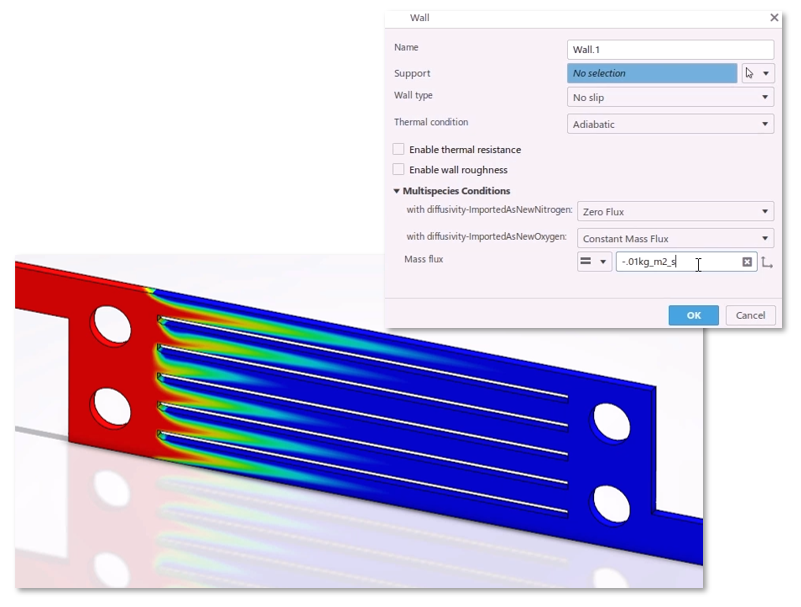The width and height of the screenshot is (801, 607).
Task: Click the Support selection cursor icon
Action: [751, 73]
